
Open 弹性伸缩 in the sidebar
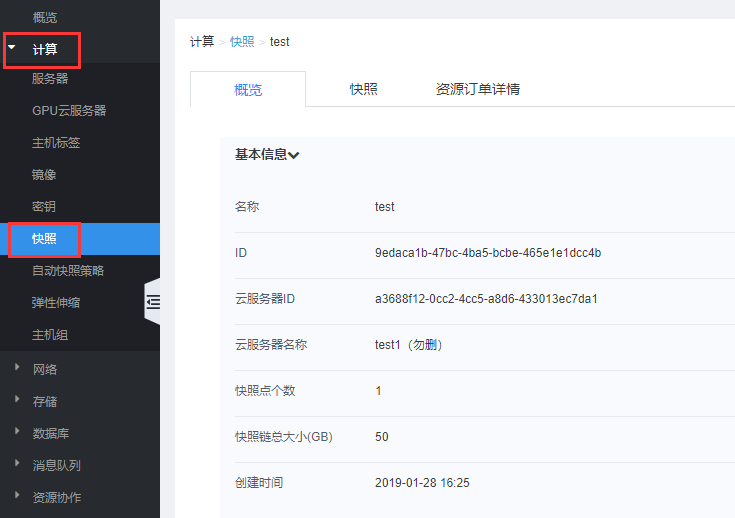[56, 302]
